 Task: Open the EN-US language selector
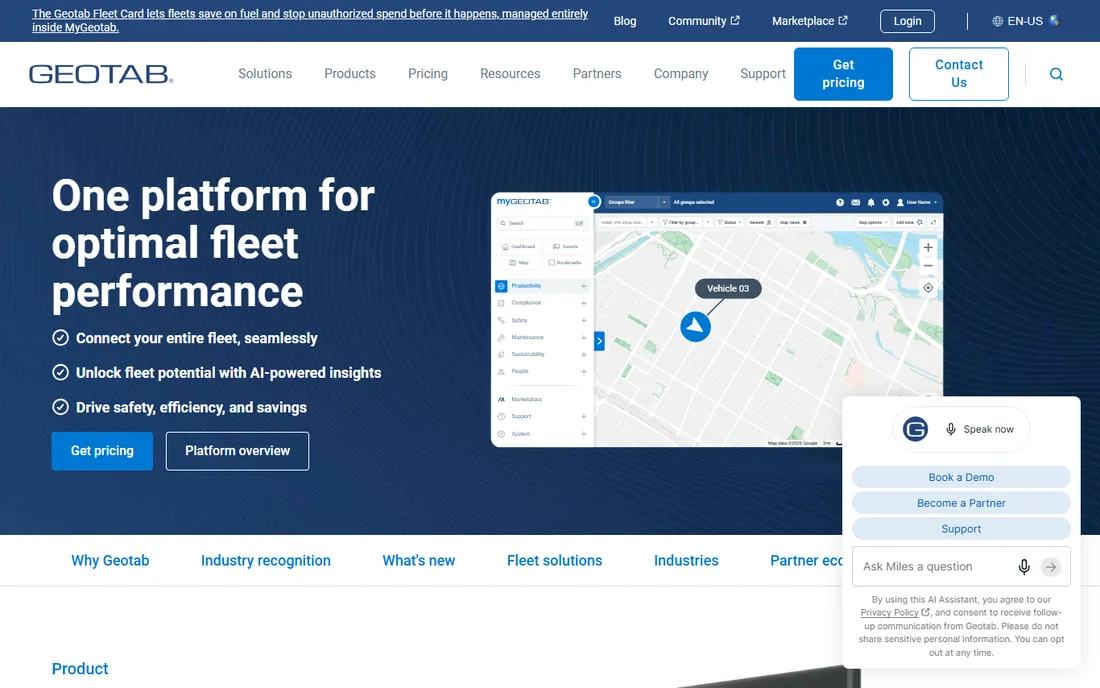[x=1025, y=21]
